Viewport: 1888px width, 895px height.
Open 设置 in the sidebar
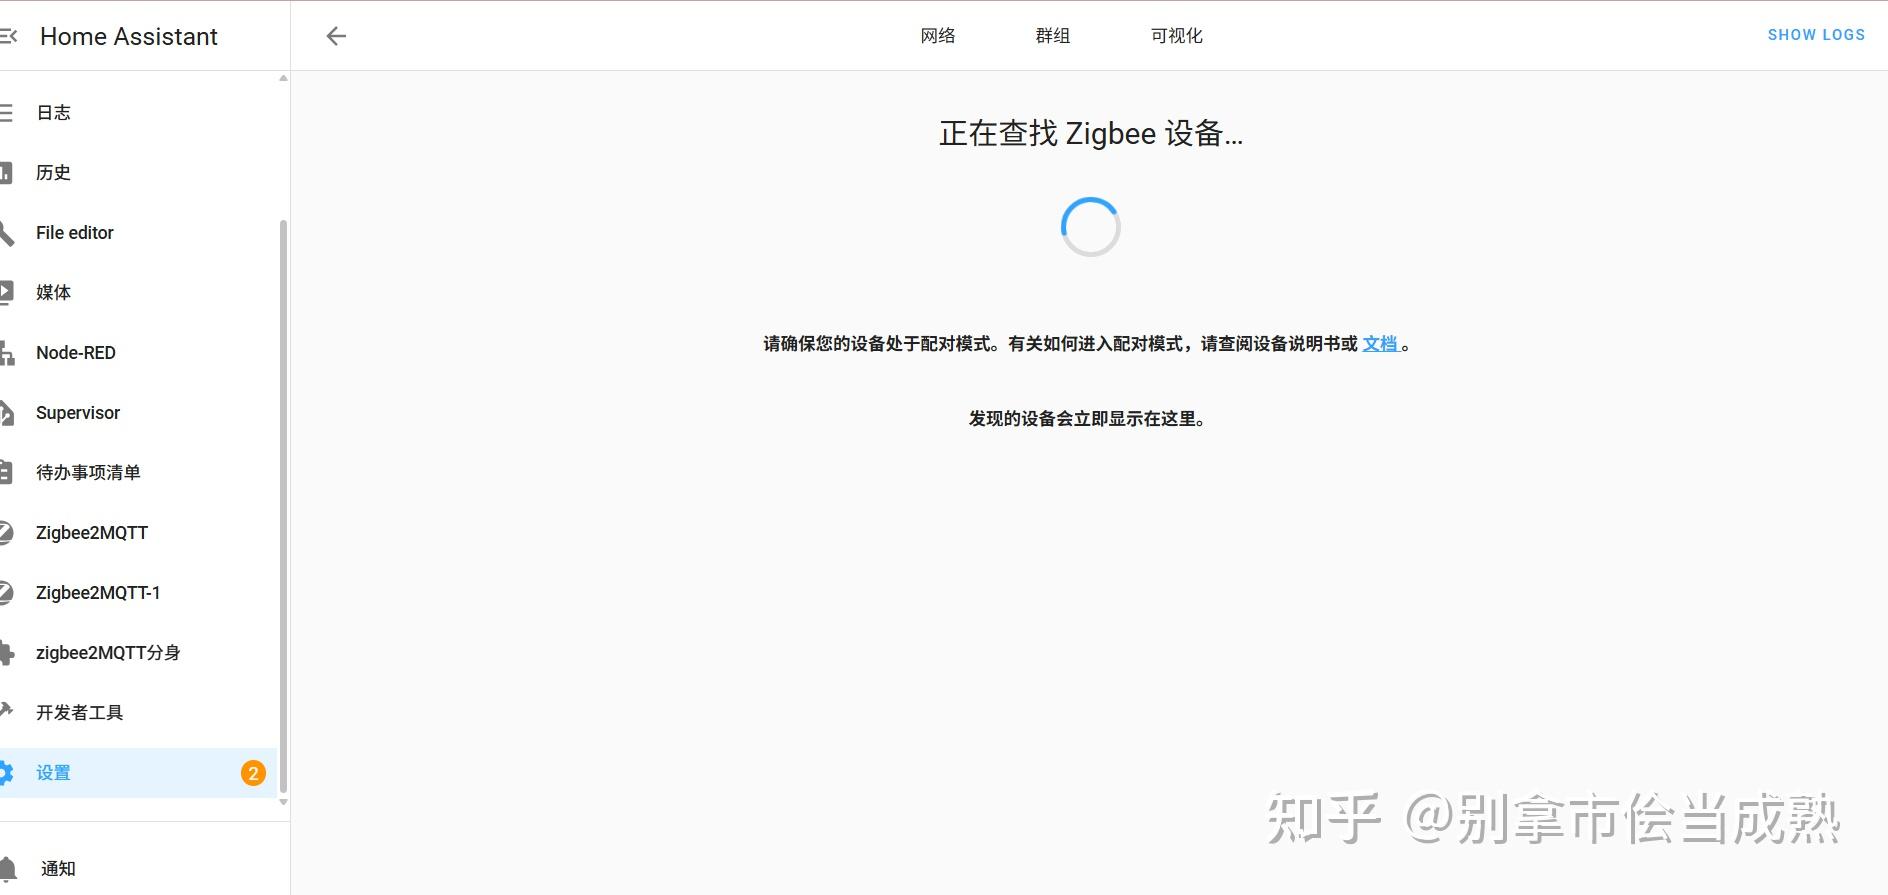(138, 773)
